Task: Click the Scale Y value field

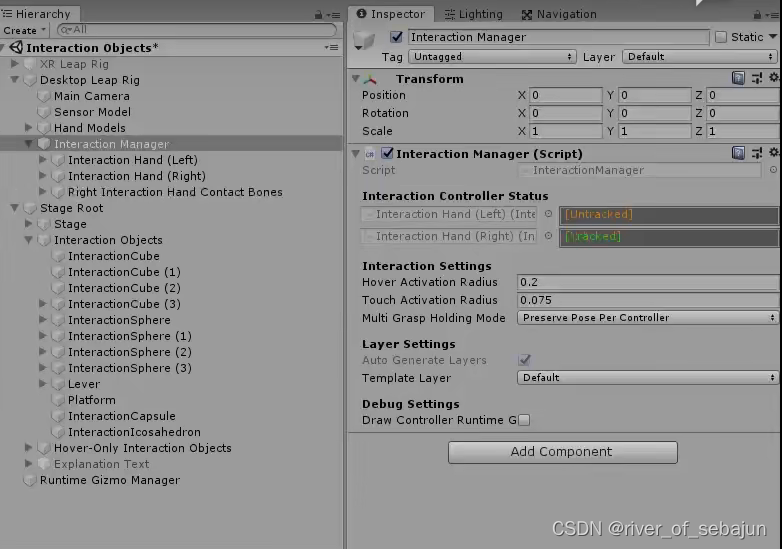Action: pos(654,131)
